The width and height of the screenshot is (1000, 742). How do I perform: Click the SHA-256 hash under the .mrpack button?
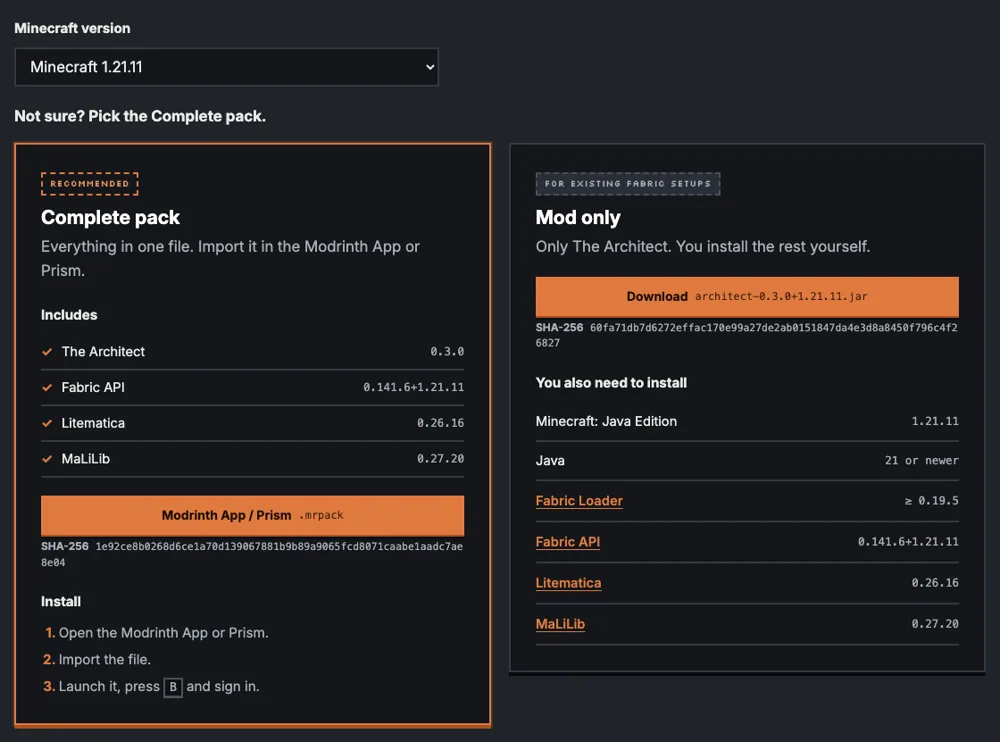pos(253,554)
